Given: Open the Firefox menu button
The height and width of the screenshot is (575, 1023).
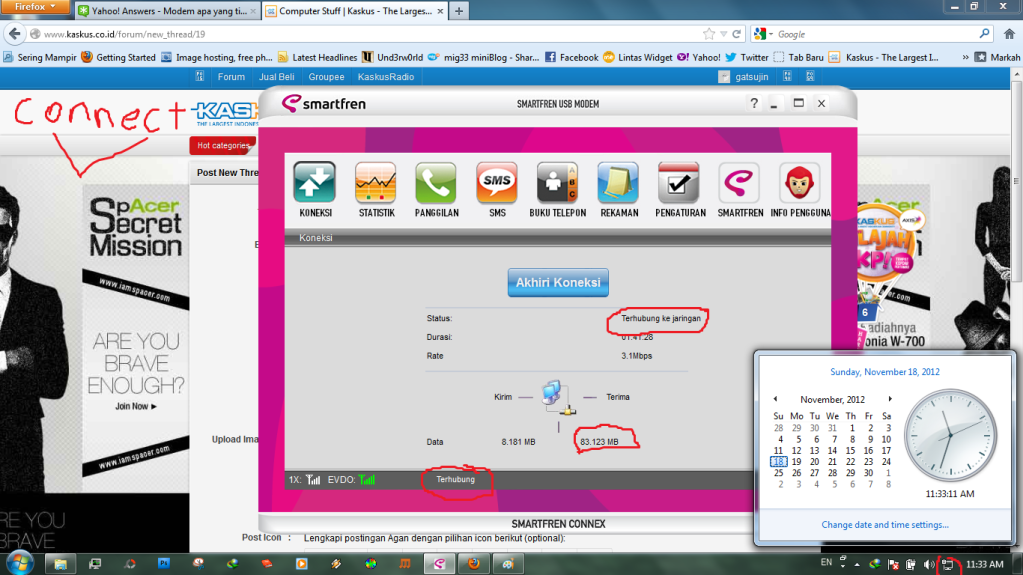Looking at the screenshot, I should click(35, 7).
